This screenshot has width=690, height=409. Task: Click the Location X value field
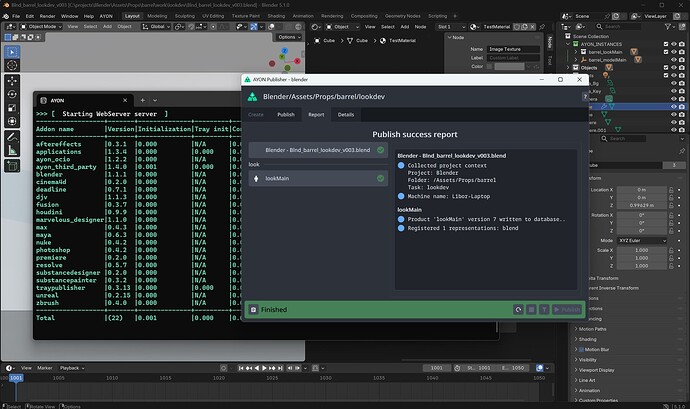[x=642, y=190]
